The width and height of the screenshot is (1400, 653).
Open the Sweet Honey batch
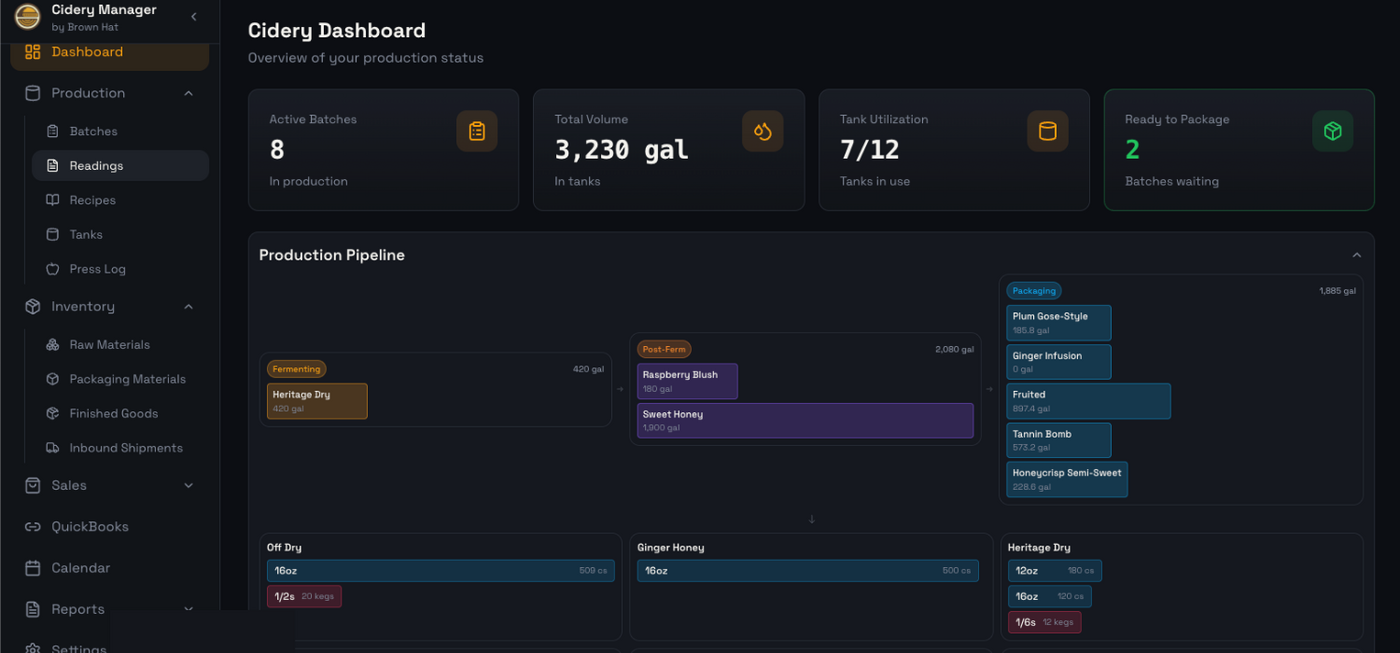pyautogui.click(x=805, y=420)
